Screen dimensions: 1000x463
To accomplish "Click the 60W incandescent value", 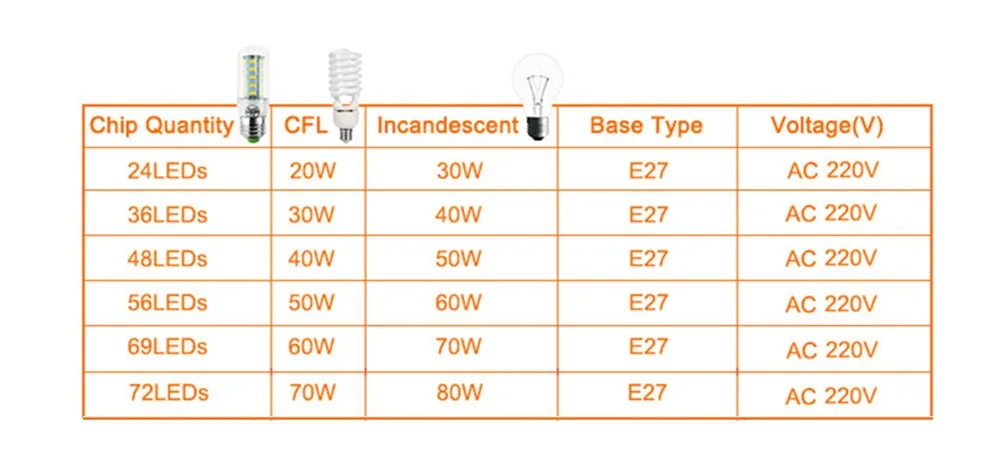I will pos(459,302).
